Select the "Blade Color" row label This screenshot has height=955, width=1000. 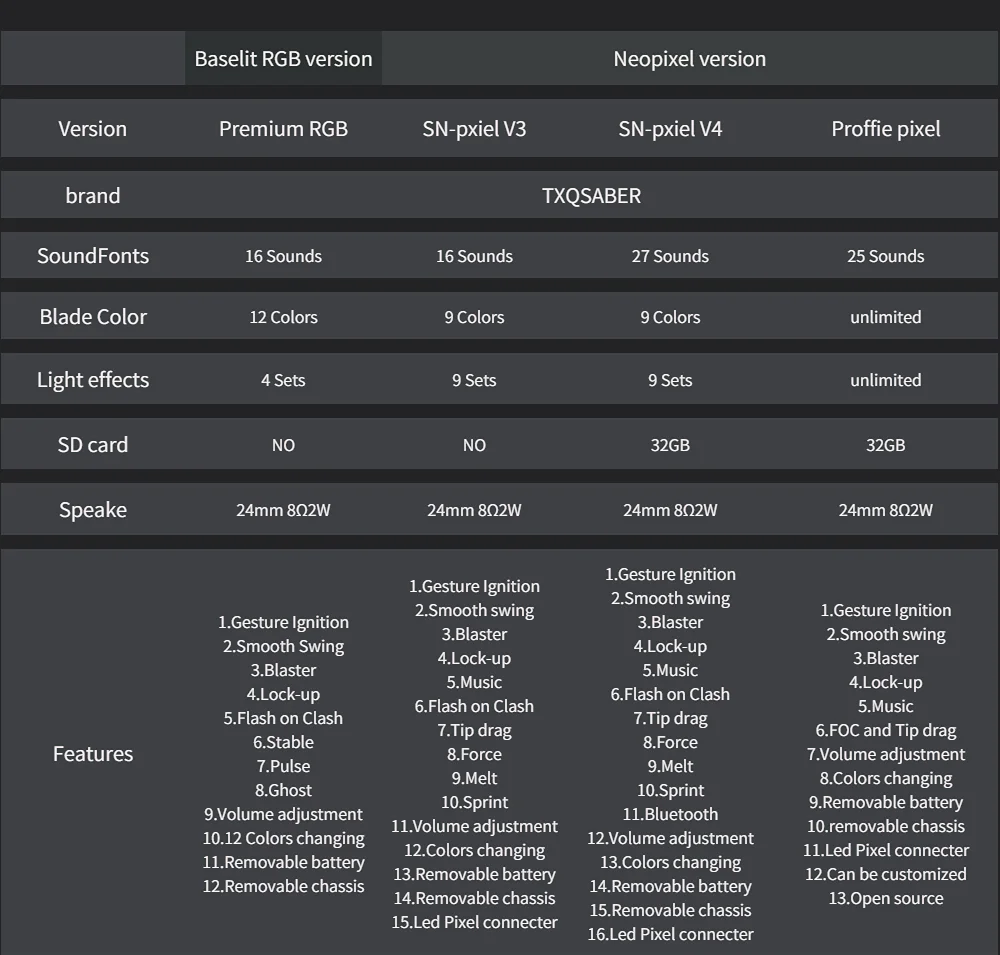point(93,317)
